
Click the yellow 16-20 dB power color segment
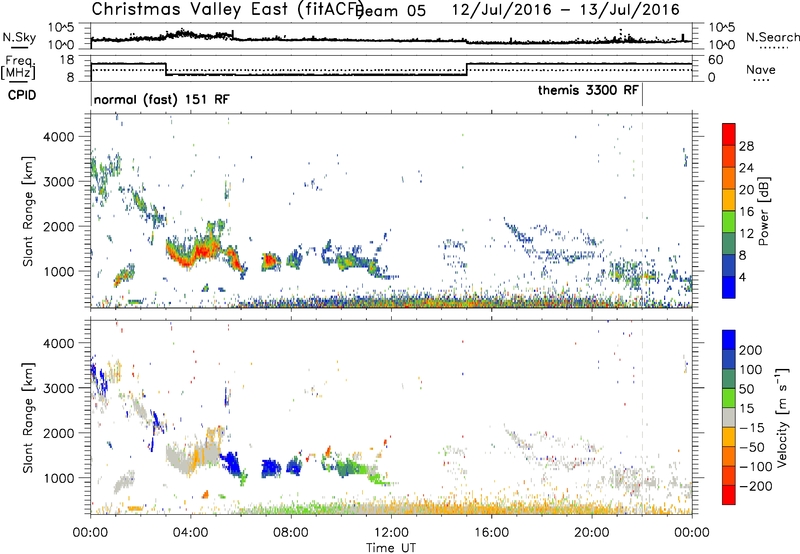tap(729, 199)
